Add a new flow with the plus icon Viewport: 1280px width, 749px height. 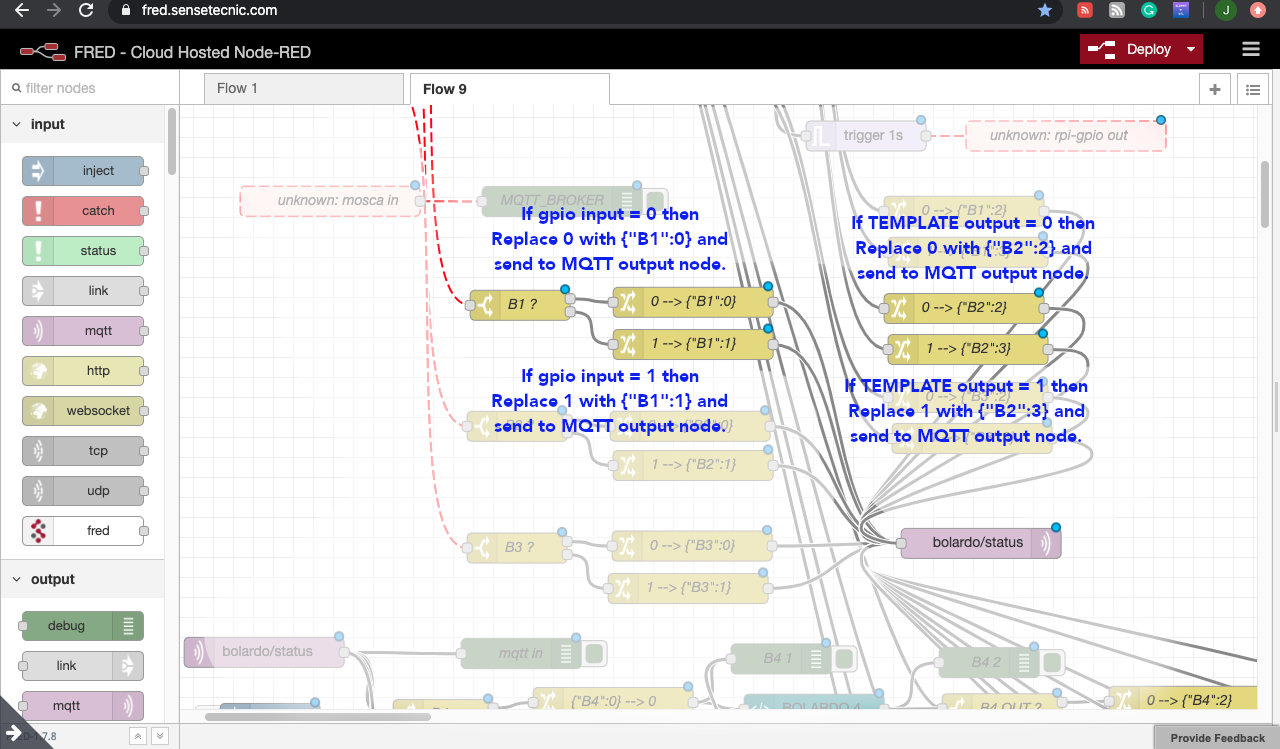[1214, 89]
